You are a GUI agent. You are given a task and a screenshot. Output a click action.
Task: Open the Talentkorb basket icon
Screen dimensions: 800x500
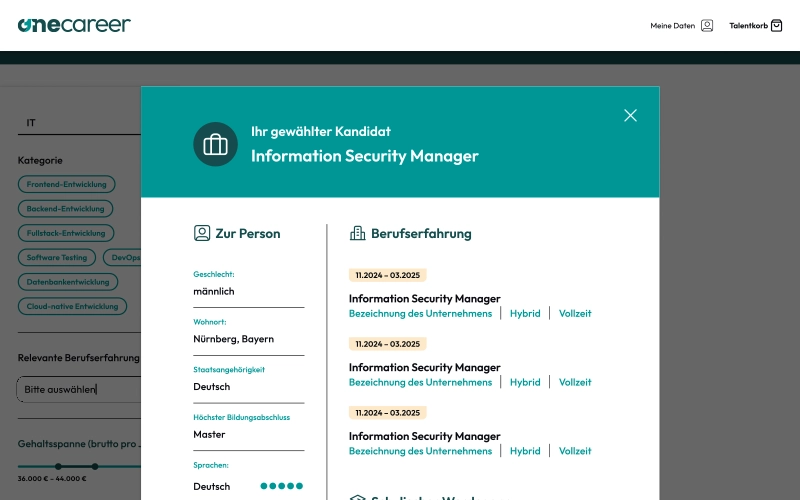776,26
